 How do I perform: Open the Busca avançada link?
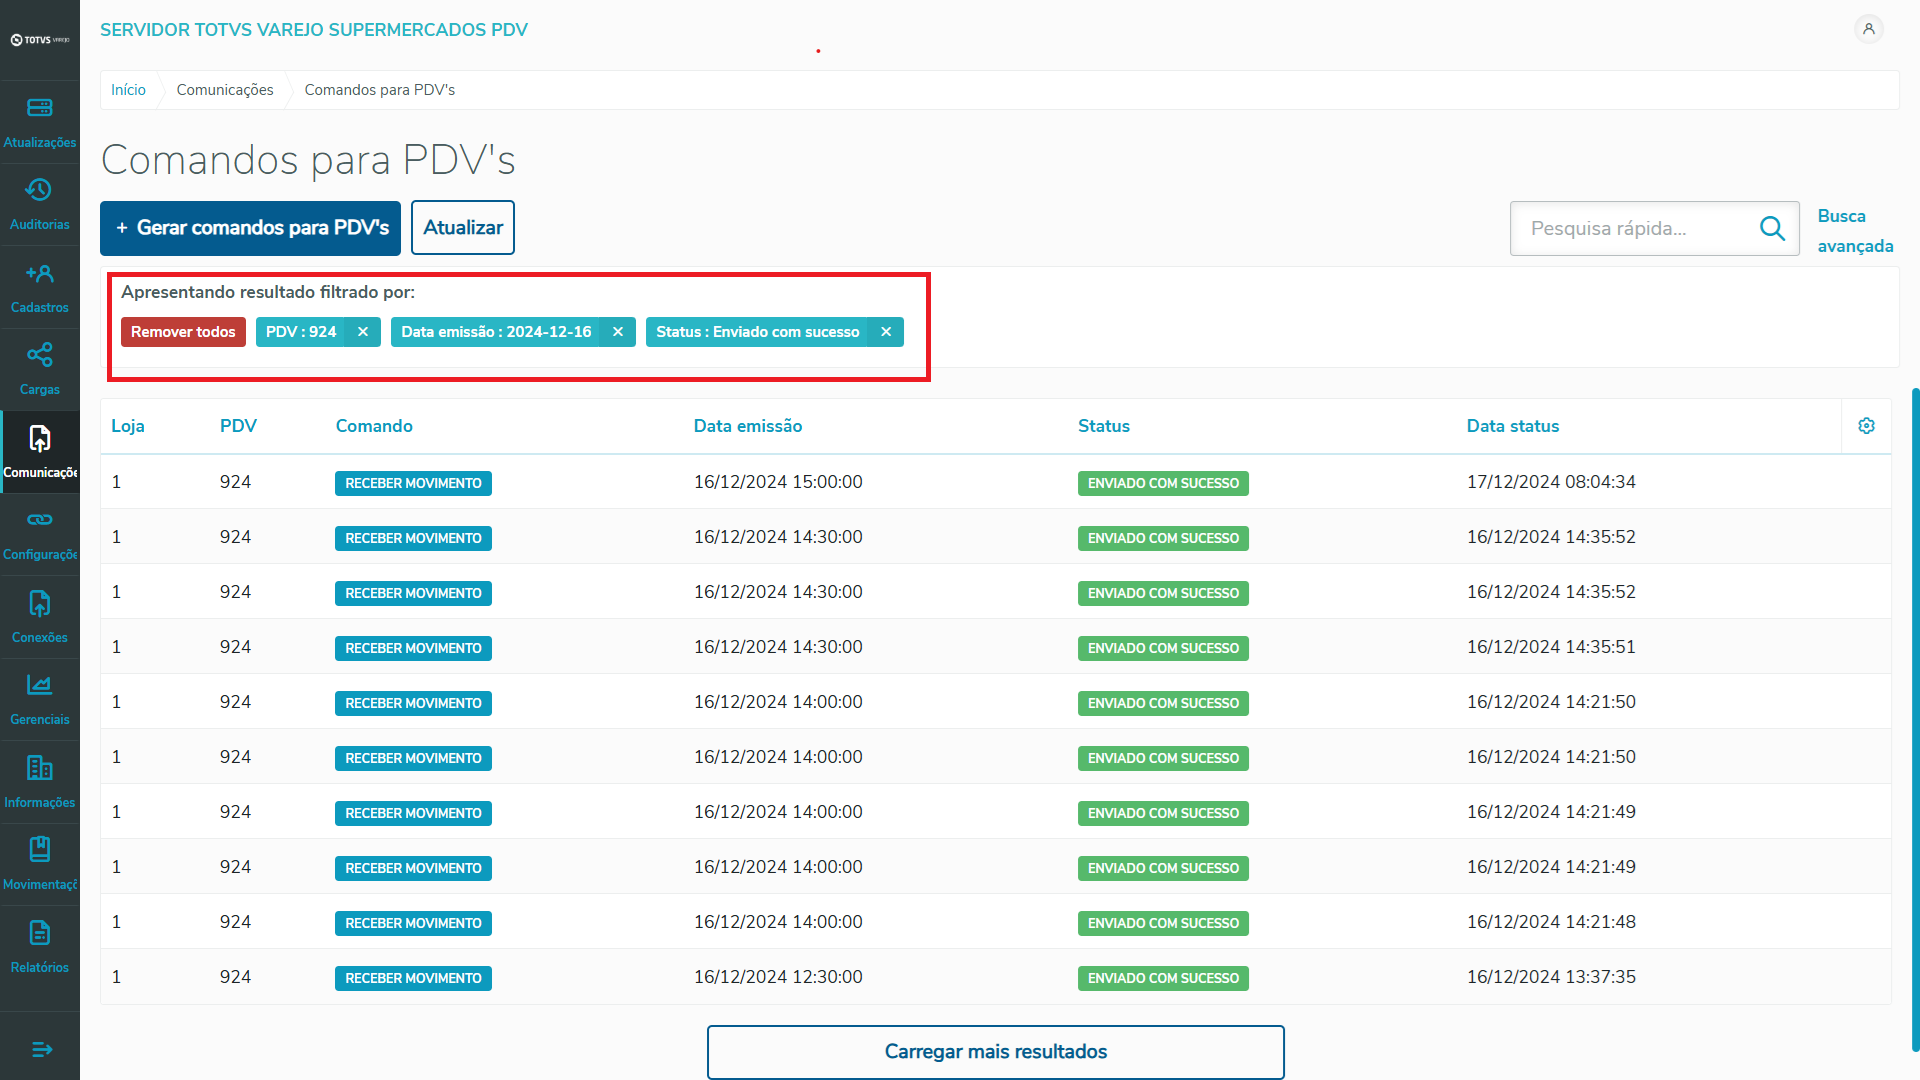1854,231
